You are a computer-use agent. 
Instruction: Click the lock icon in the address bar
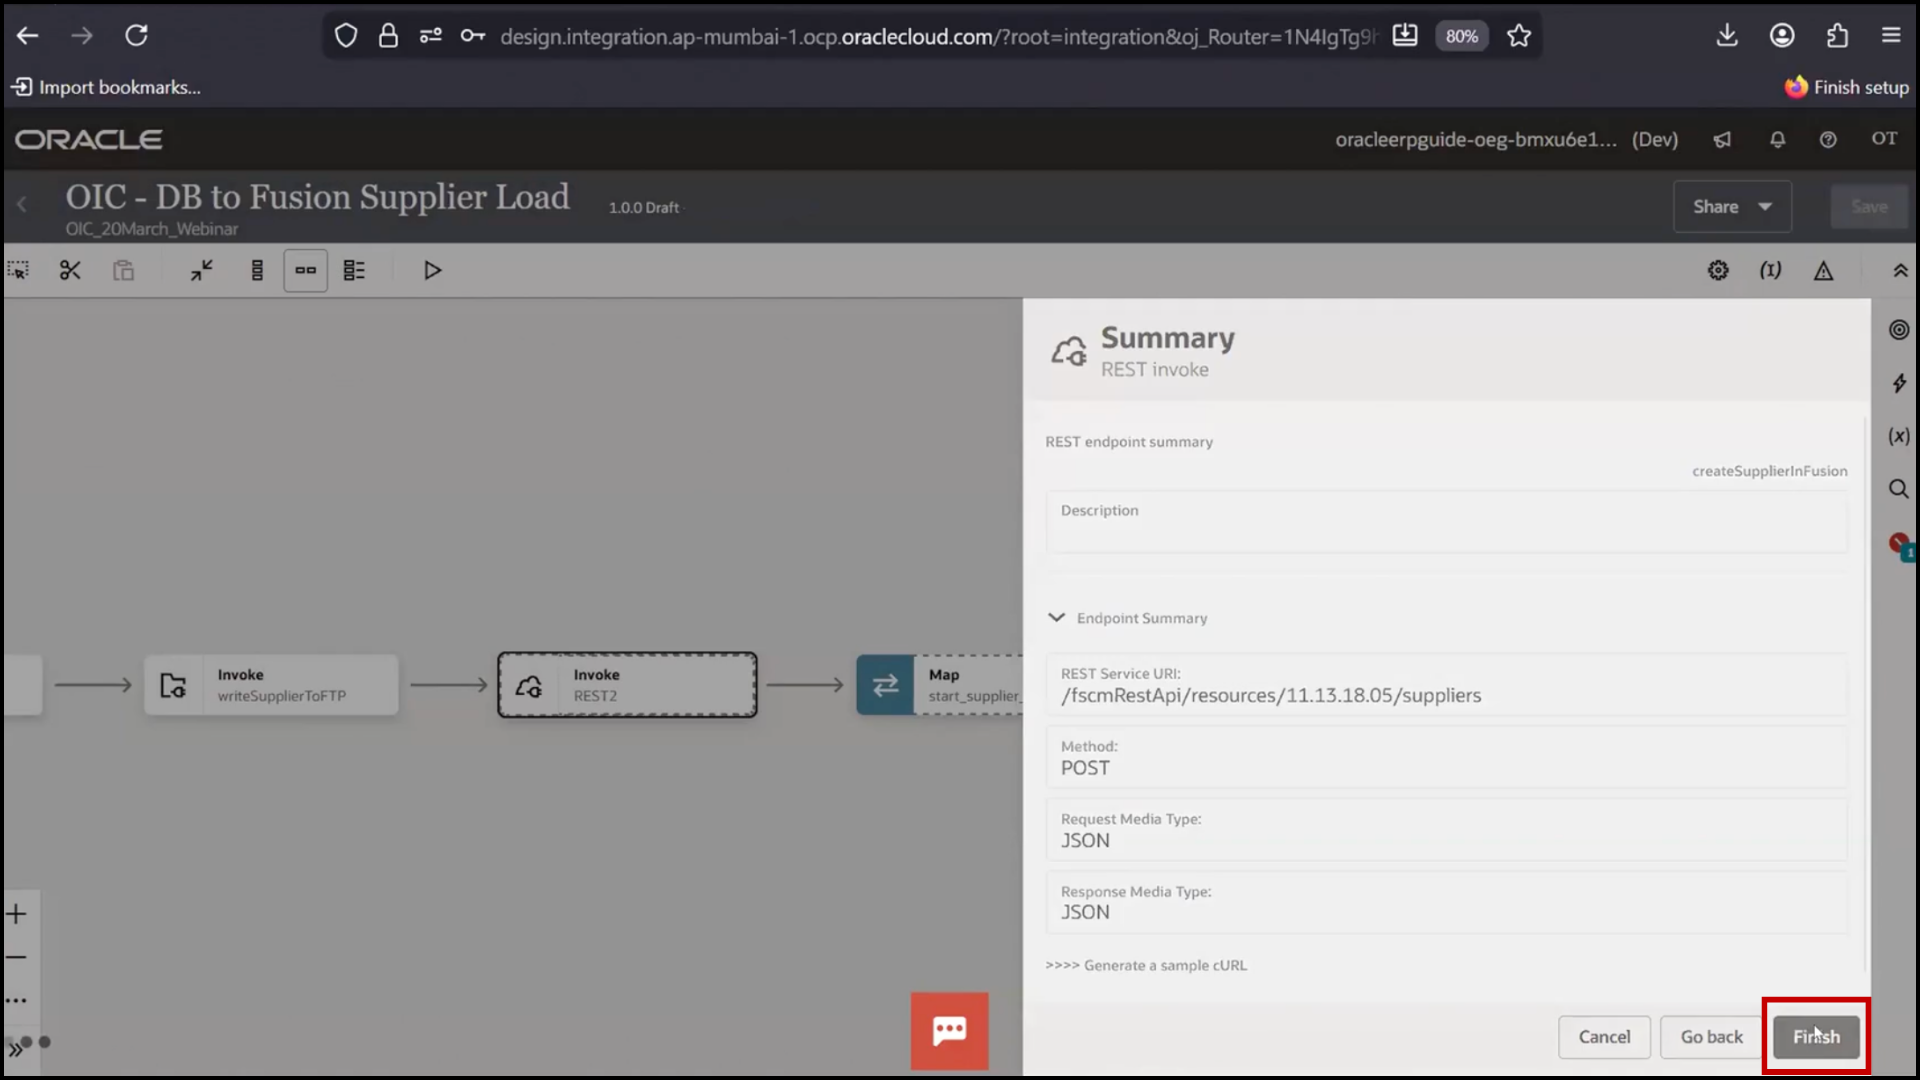[x=388, y=36]
